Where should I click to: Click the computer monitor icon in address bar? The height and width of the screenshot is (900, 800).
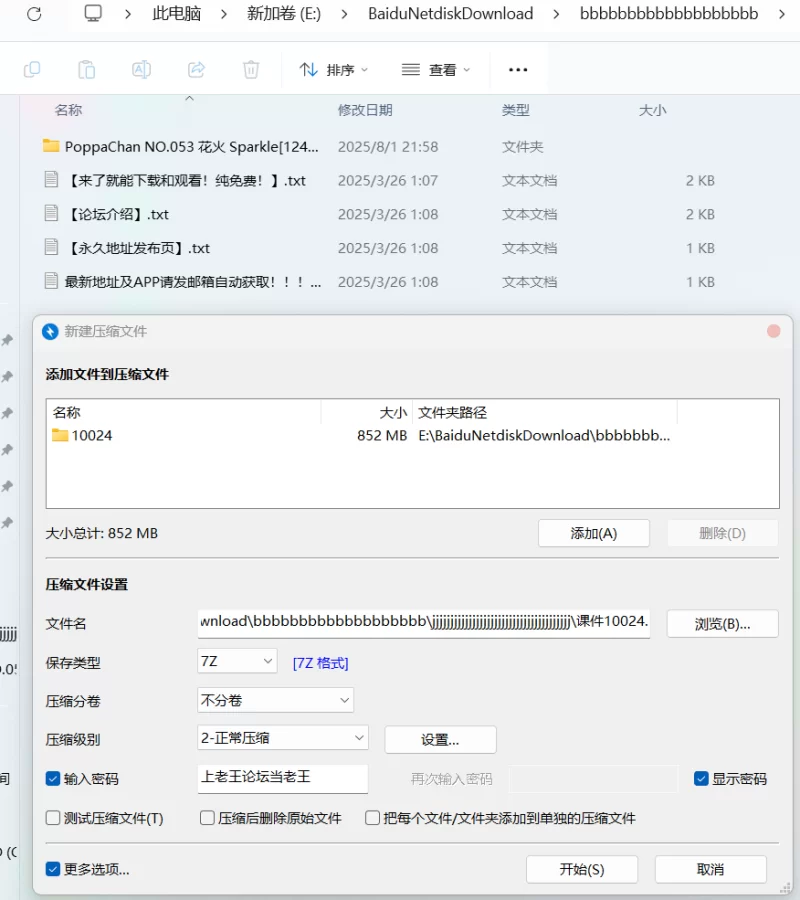[x=92, y=13]
